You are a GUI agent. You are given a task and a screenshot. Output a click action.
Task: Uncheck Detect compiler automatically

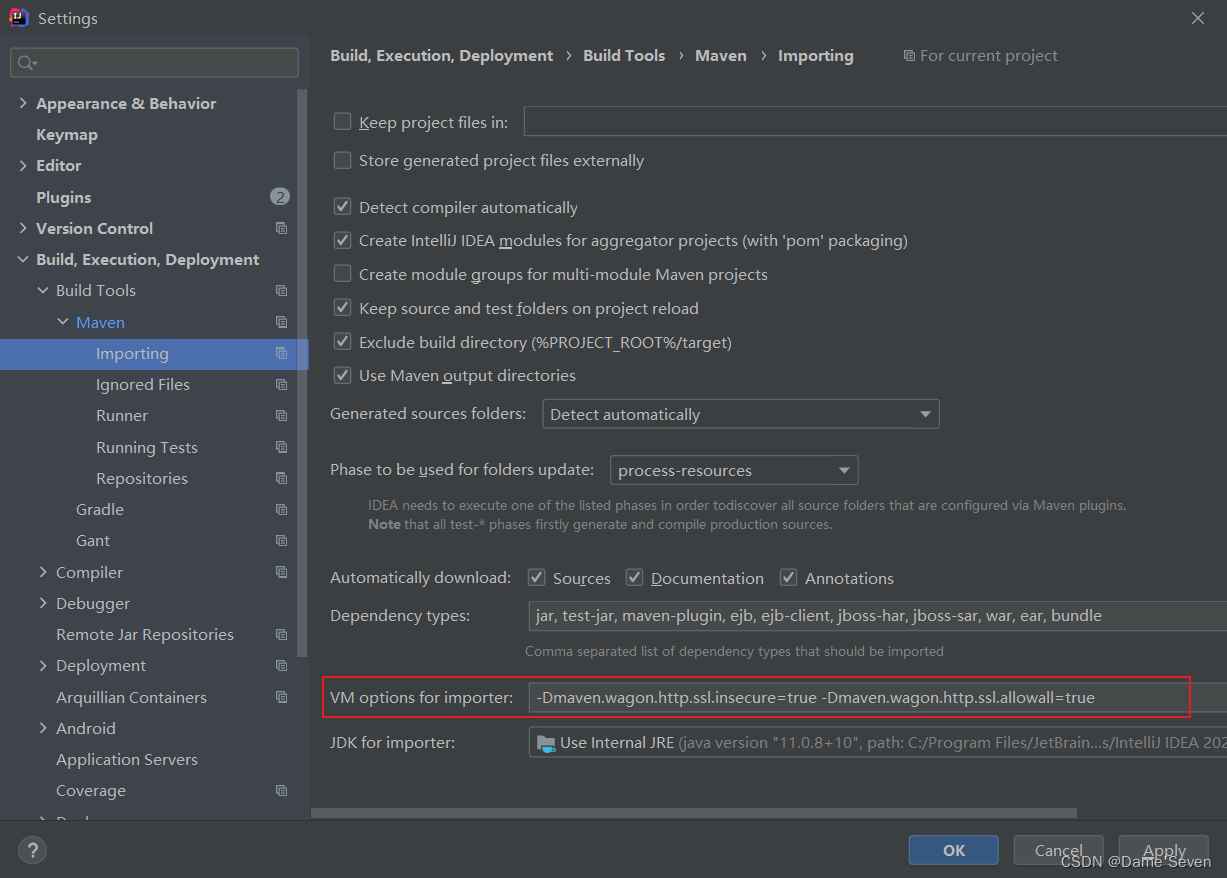(342, 207)
